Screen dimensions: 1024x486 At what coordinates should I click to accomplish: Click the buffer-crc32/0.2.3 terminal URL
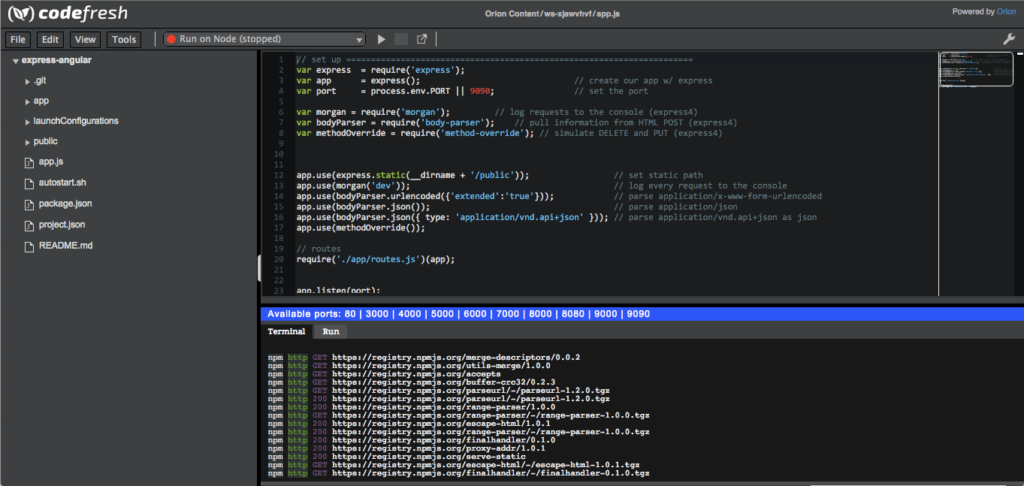point(443,382)
